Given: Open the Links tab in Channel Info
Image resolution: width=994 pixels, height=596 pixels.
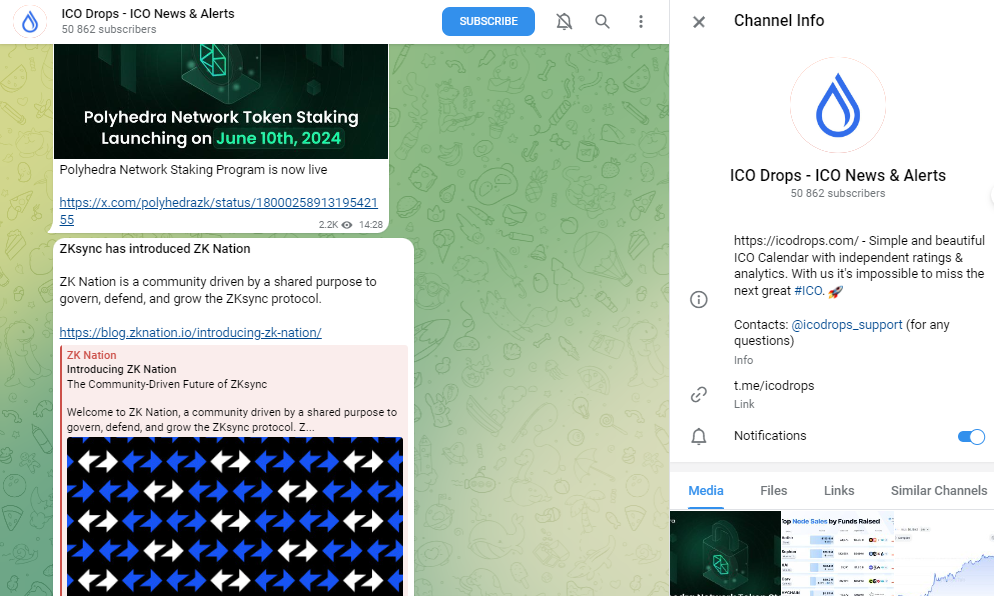Looking at the screenshot, I should (839, 491).
